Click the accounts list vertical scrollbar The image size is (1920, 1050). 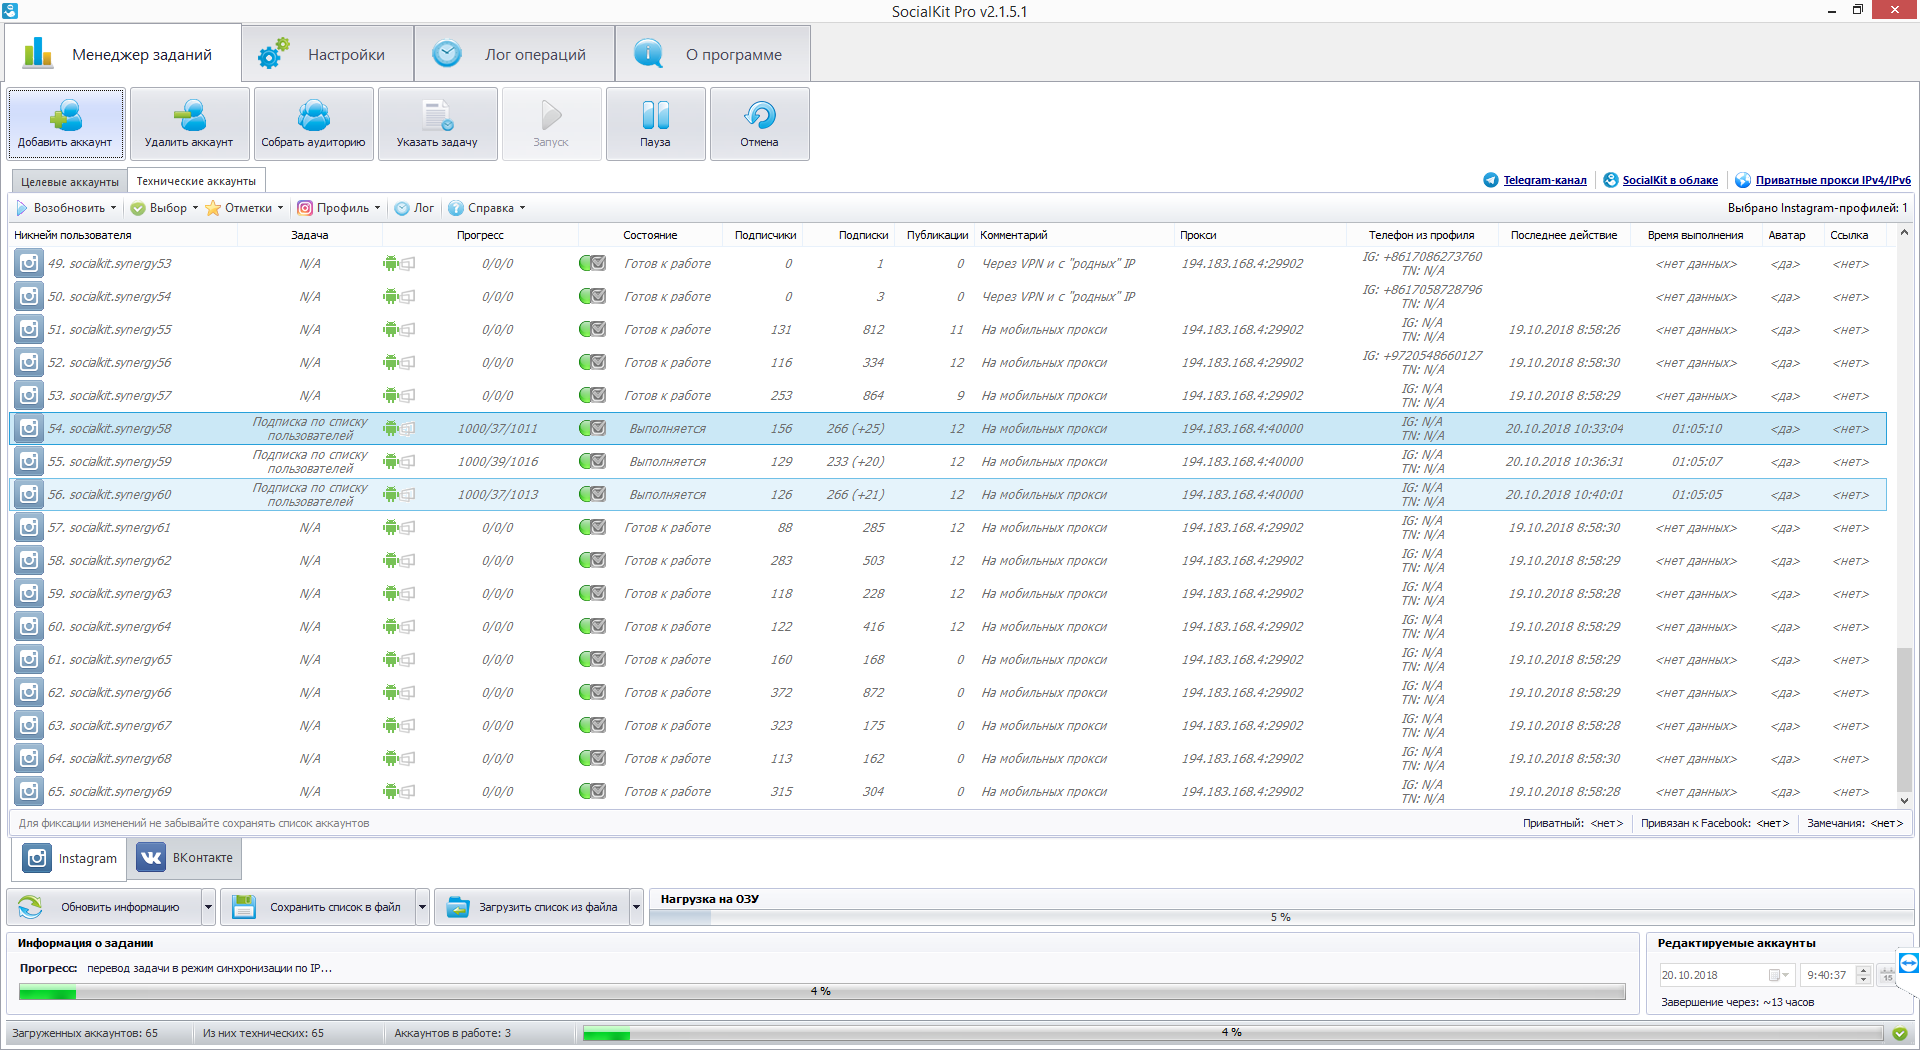click(1904, 515)
